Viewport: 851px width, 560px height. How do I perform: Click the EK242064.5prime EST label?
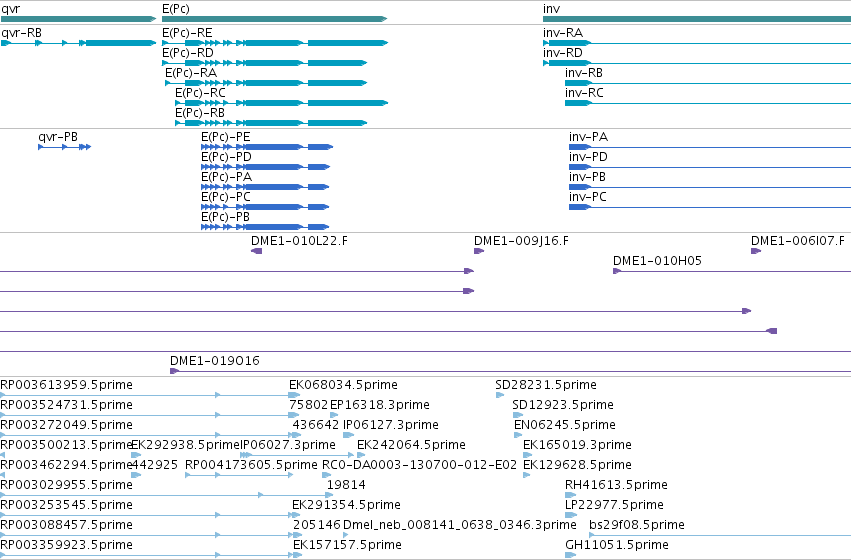[411, 445]
